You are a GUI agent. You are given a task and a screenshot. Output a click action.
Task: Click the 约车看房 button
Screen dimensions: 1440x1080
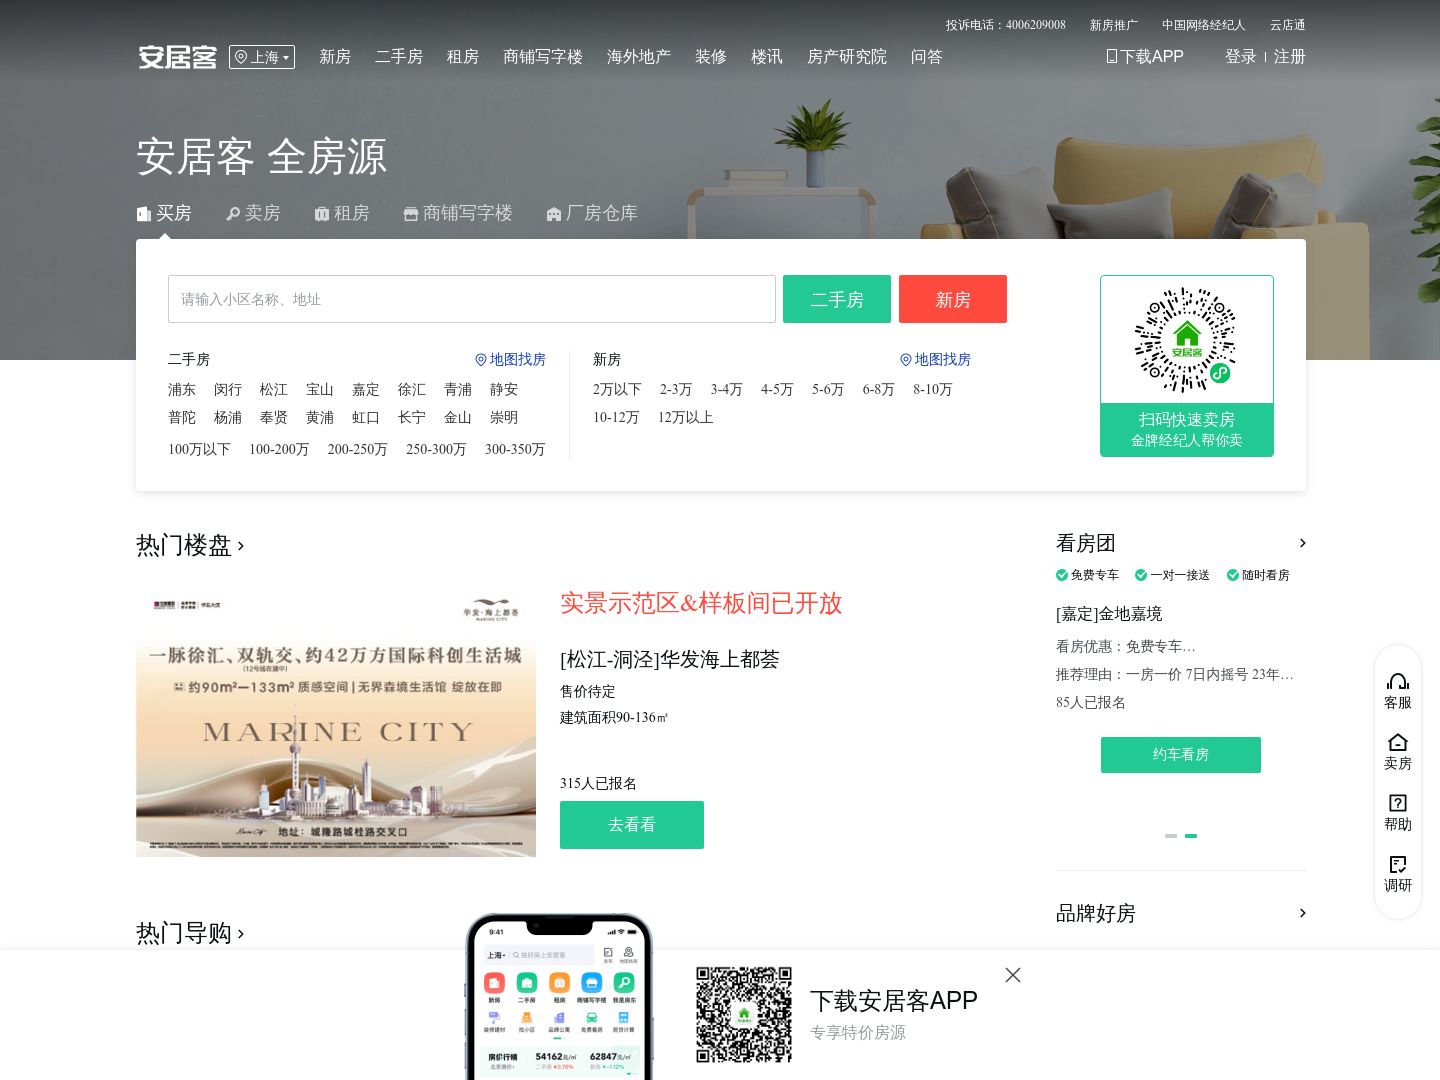(1181, 755)
